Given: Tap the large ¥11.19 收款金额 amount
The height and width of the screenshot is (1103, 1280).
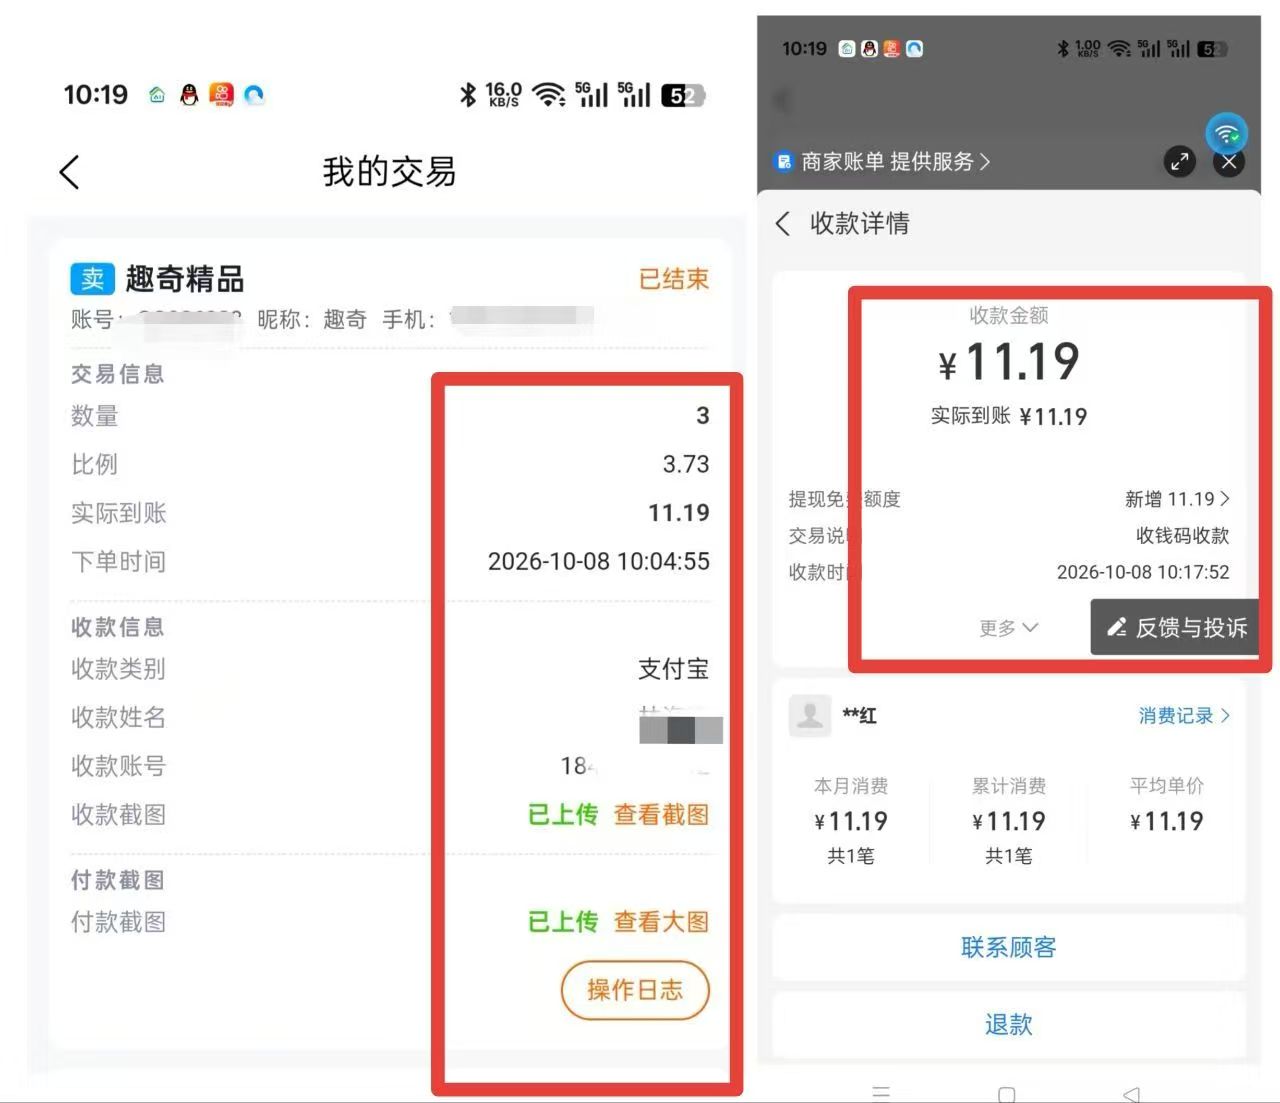Looking at the screenshot, I should coord(1008,361).
